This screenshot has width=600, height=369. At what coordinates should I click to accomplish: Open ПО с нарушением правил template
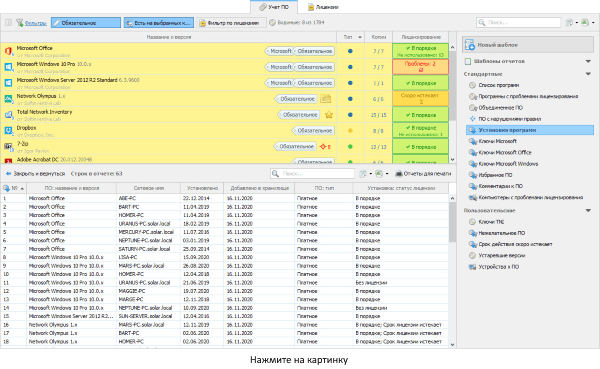(509, 119)
